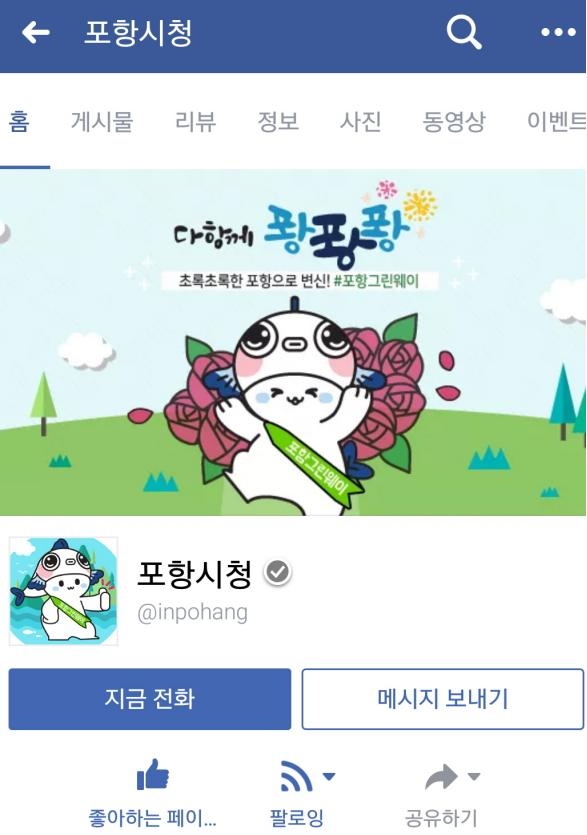Open the search magnifier icon
This screenshot has width=587, height=835.
464,32
